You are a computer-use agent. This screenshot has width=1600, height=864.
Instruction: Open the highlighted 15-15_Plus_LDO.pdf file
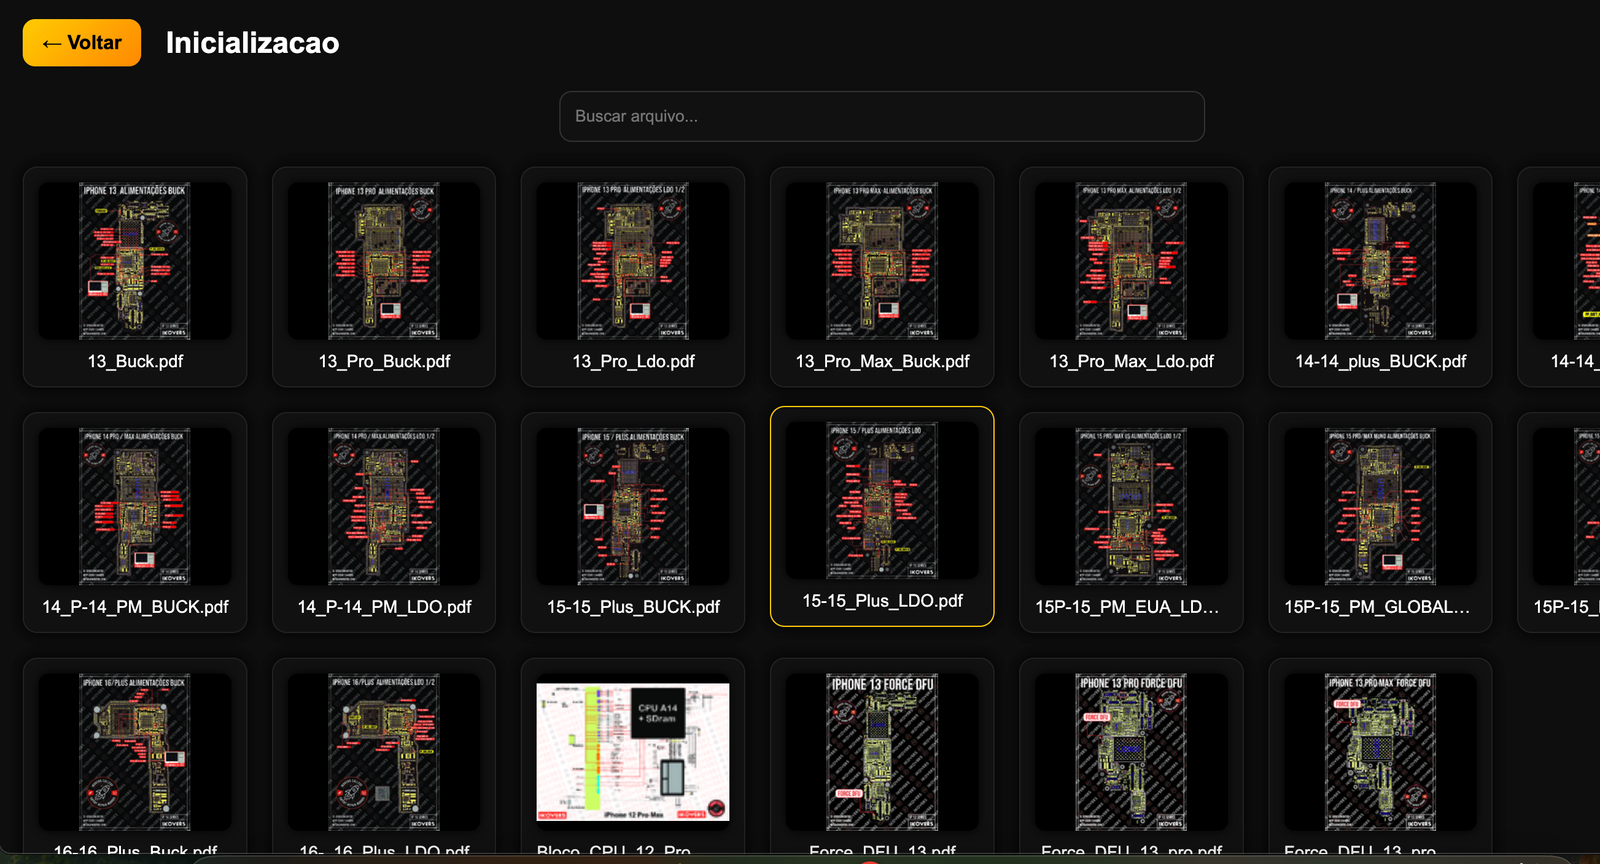(882, 516)
